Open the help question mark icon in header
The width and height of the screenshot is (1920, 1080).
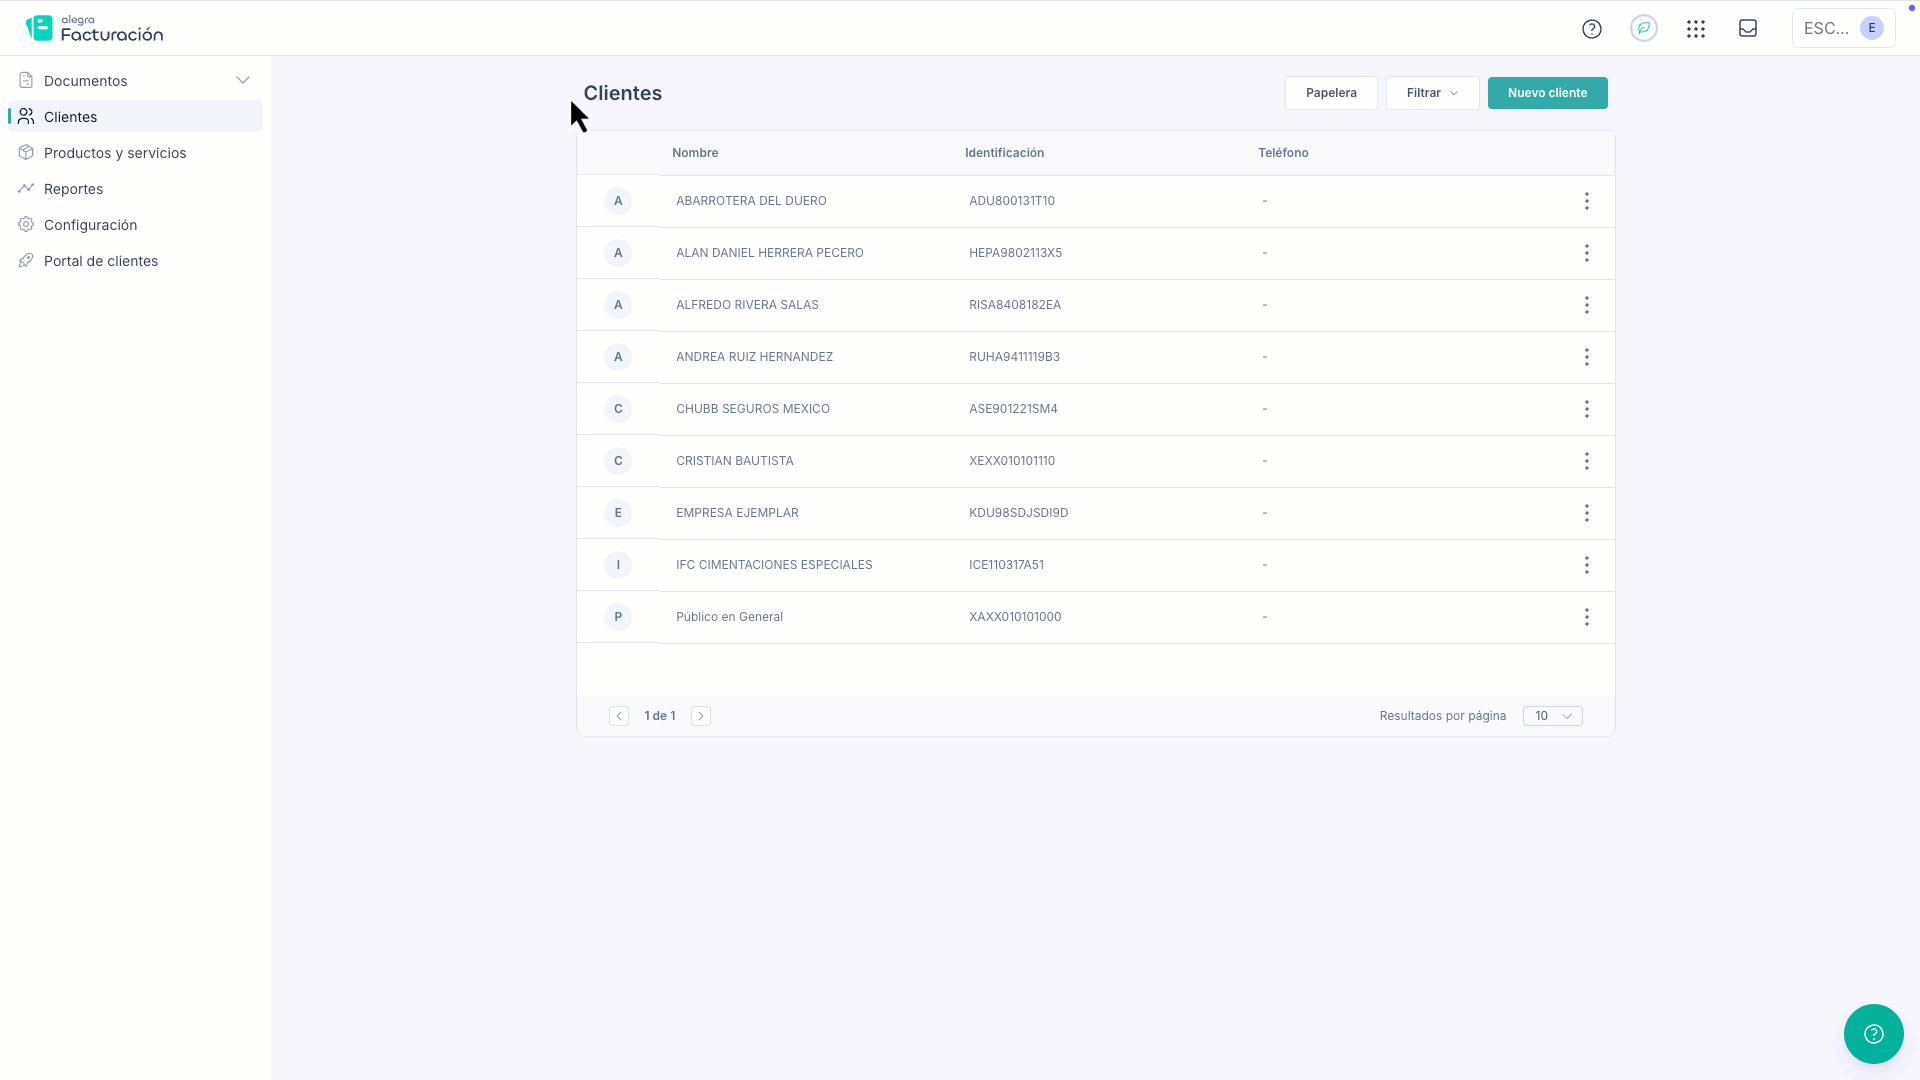[x=1591, y=29]
